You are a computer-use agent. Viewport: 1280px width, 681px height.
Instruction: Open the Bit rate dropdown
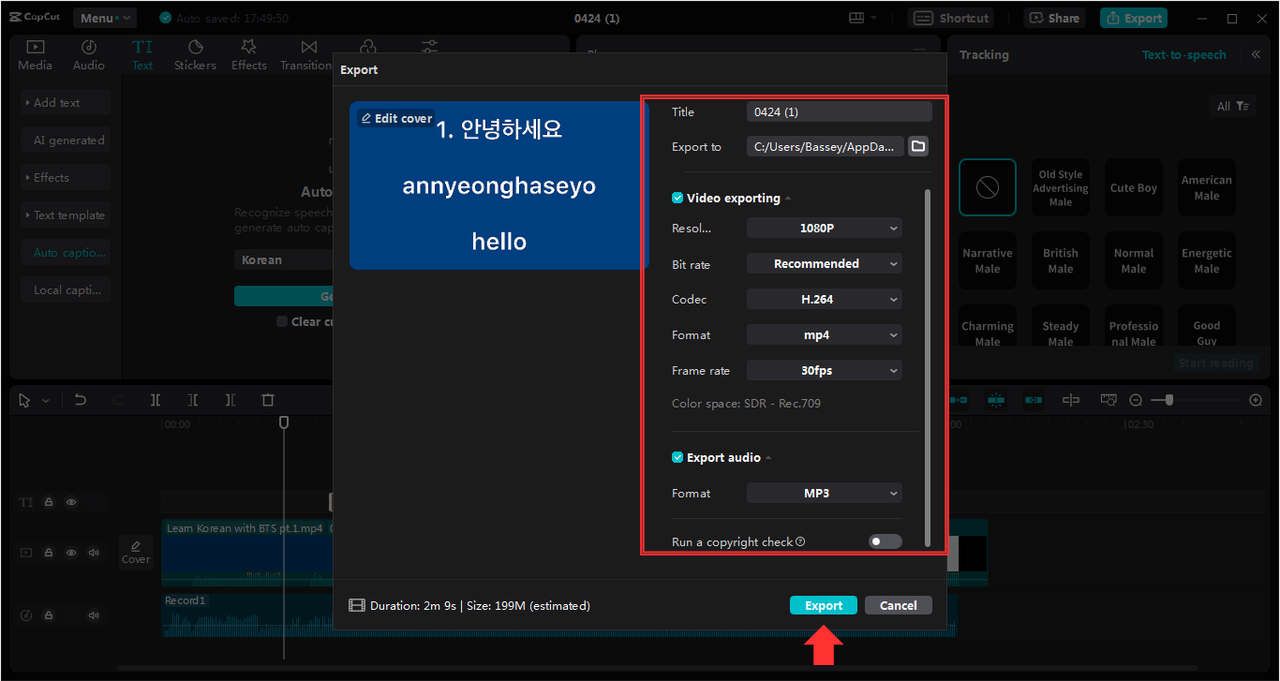point(824,264)
